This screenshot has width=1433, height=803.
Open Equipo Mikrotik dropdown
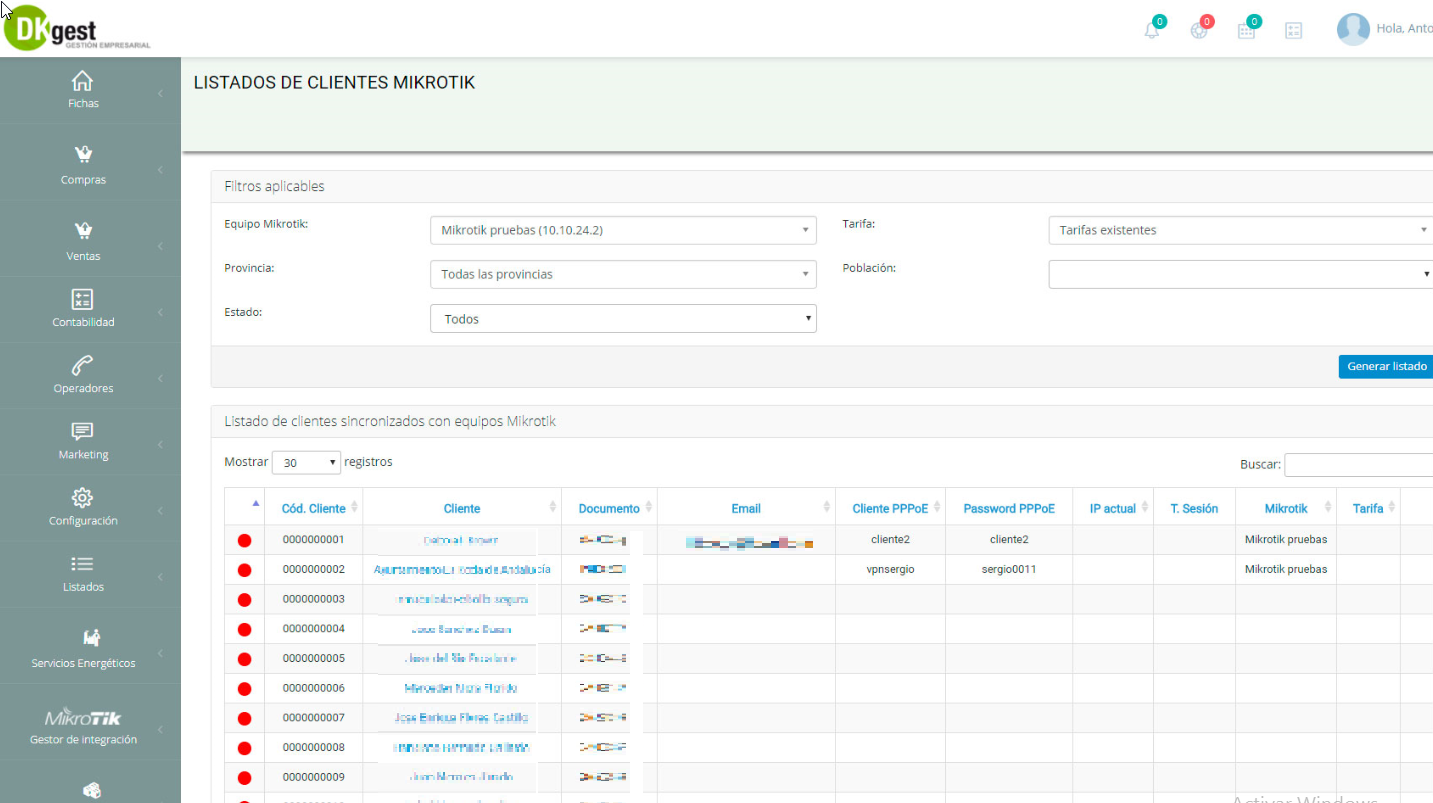click(623, 230)
